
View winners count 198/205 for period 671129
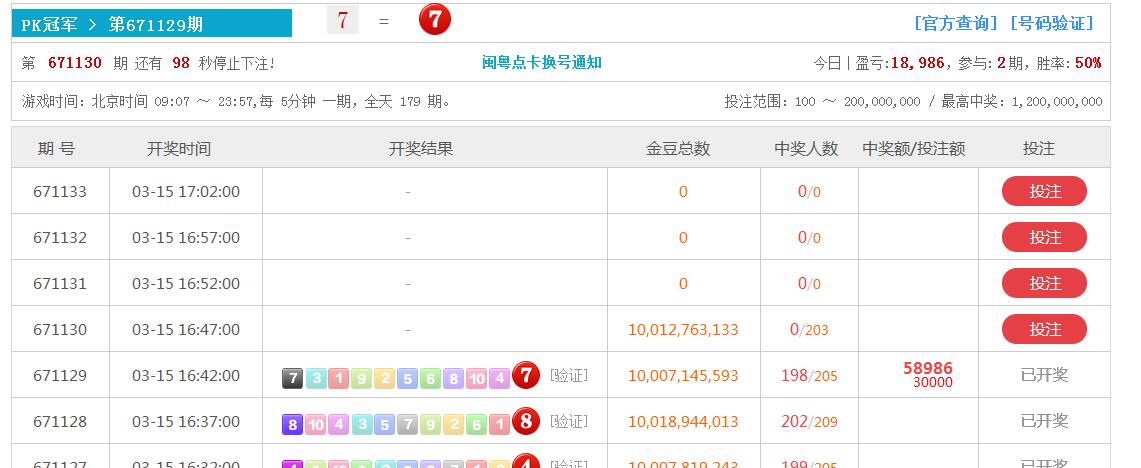click(x=808, y=376)
